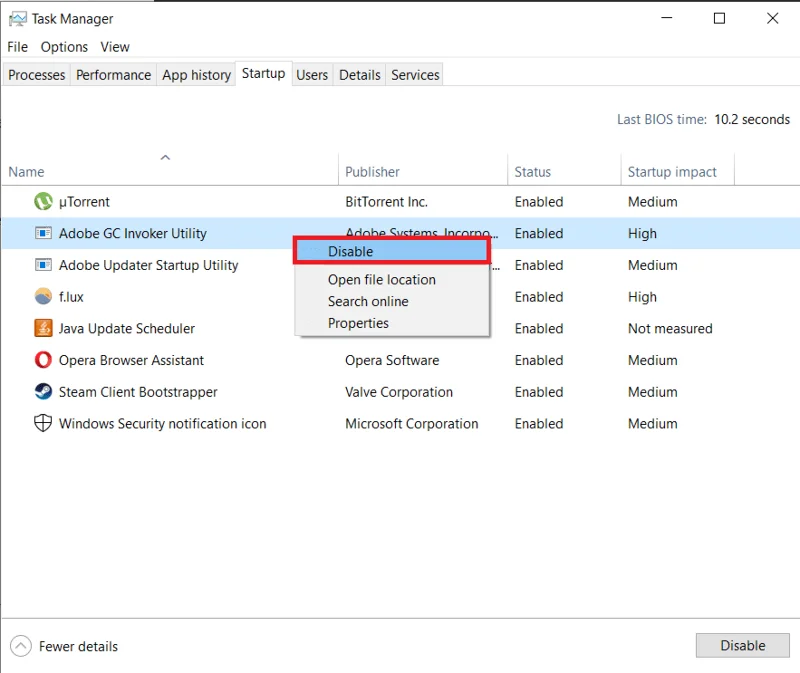Click the f.lux icon
The image size is (800, 673).
click(x=43, y=296)
